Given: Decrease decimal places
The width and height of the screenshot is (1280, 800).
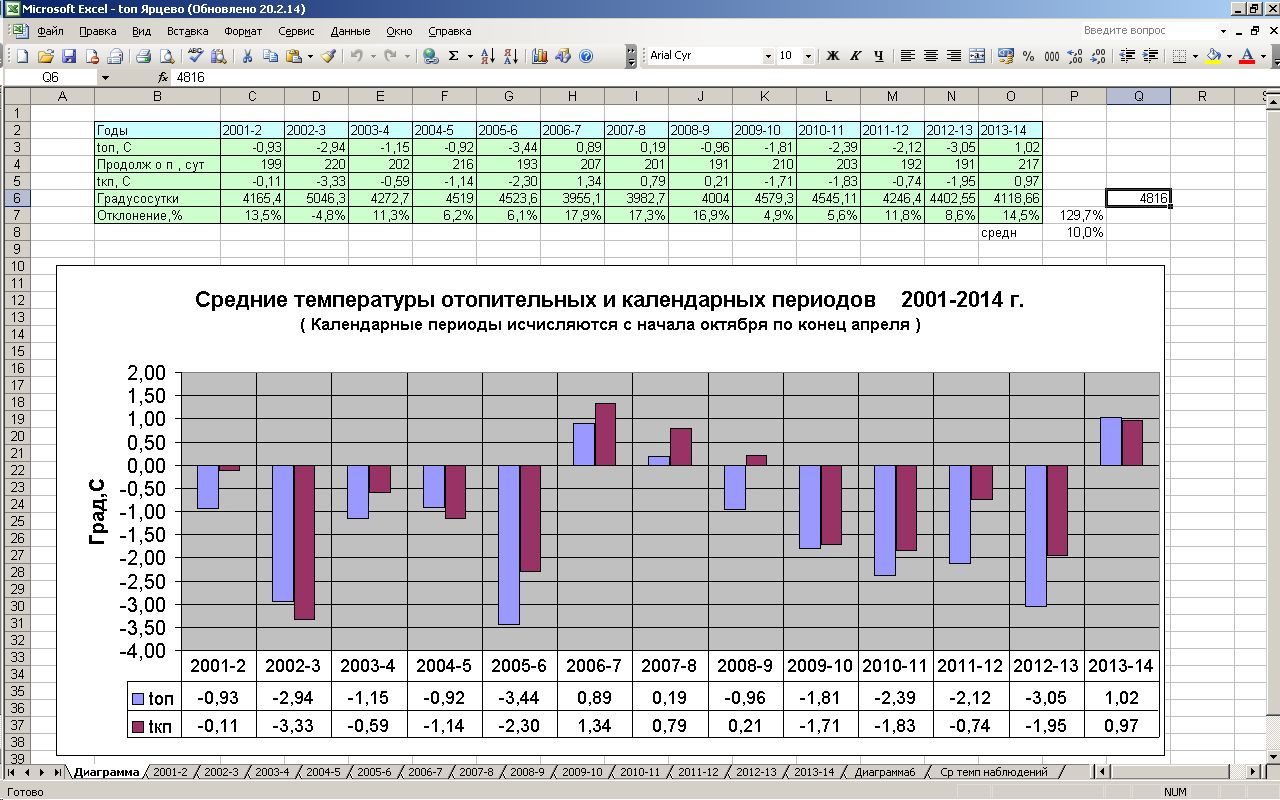Looking at the screenshot, I should click(1098, 56).
